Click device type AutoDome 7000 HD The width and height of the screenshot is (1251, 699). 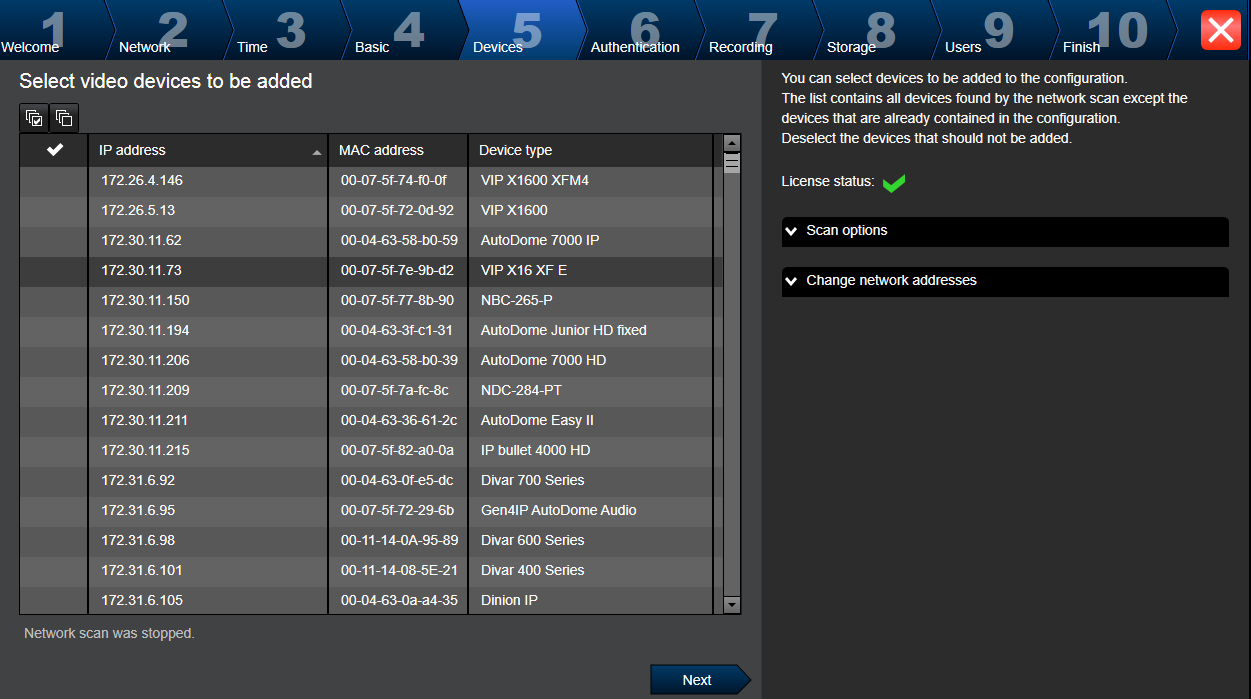point(543,361)
